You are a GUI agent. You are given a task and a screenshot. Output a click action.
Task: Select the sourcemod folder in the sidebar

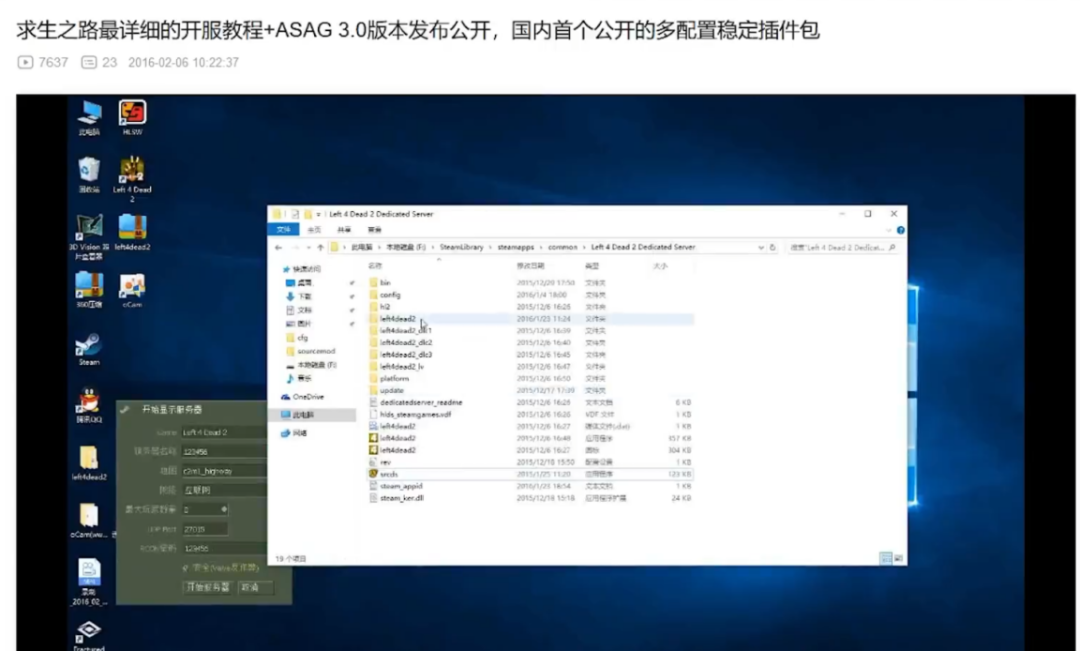311,351
